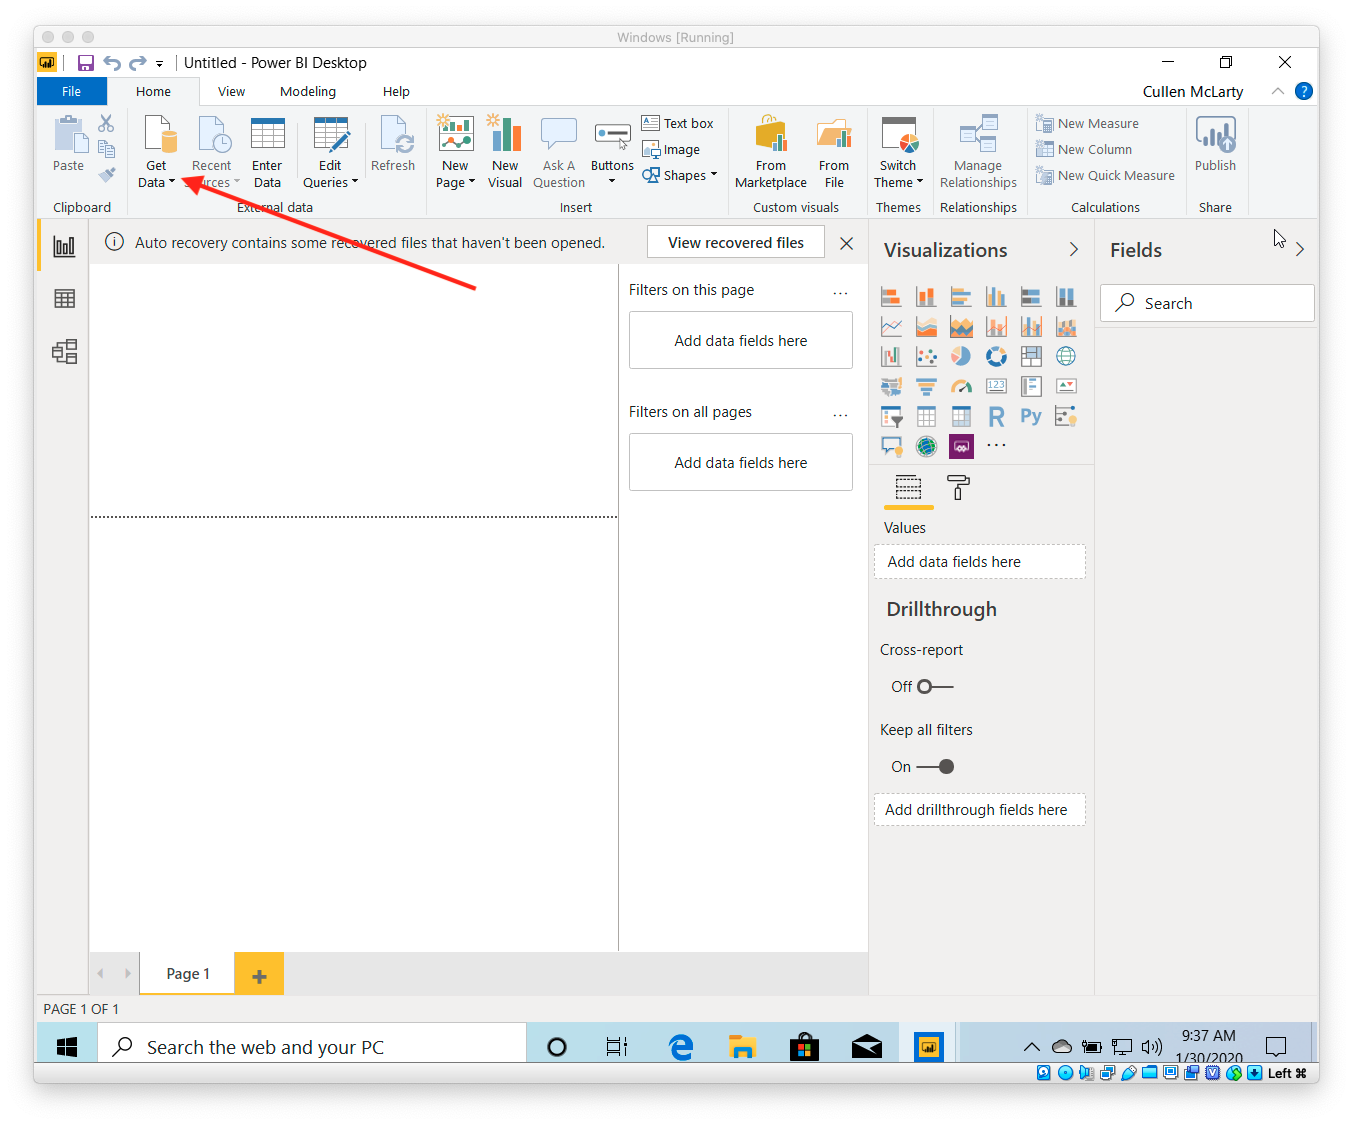Select the Gauge visual
This screenshot has width=1353, height=1125.
click(x=961, y=386)
